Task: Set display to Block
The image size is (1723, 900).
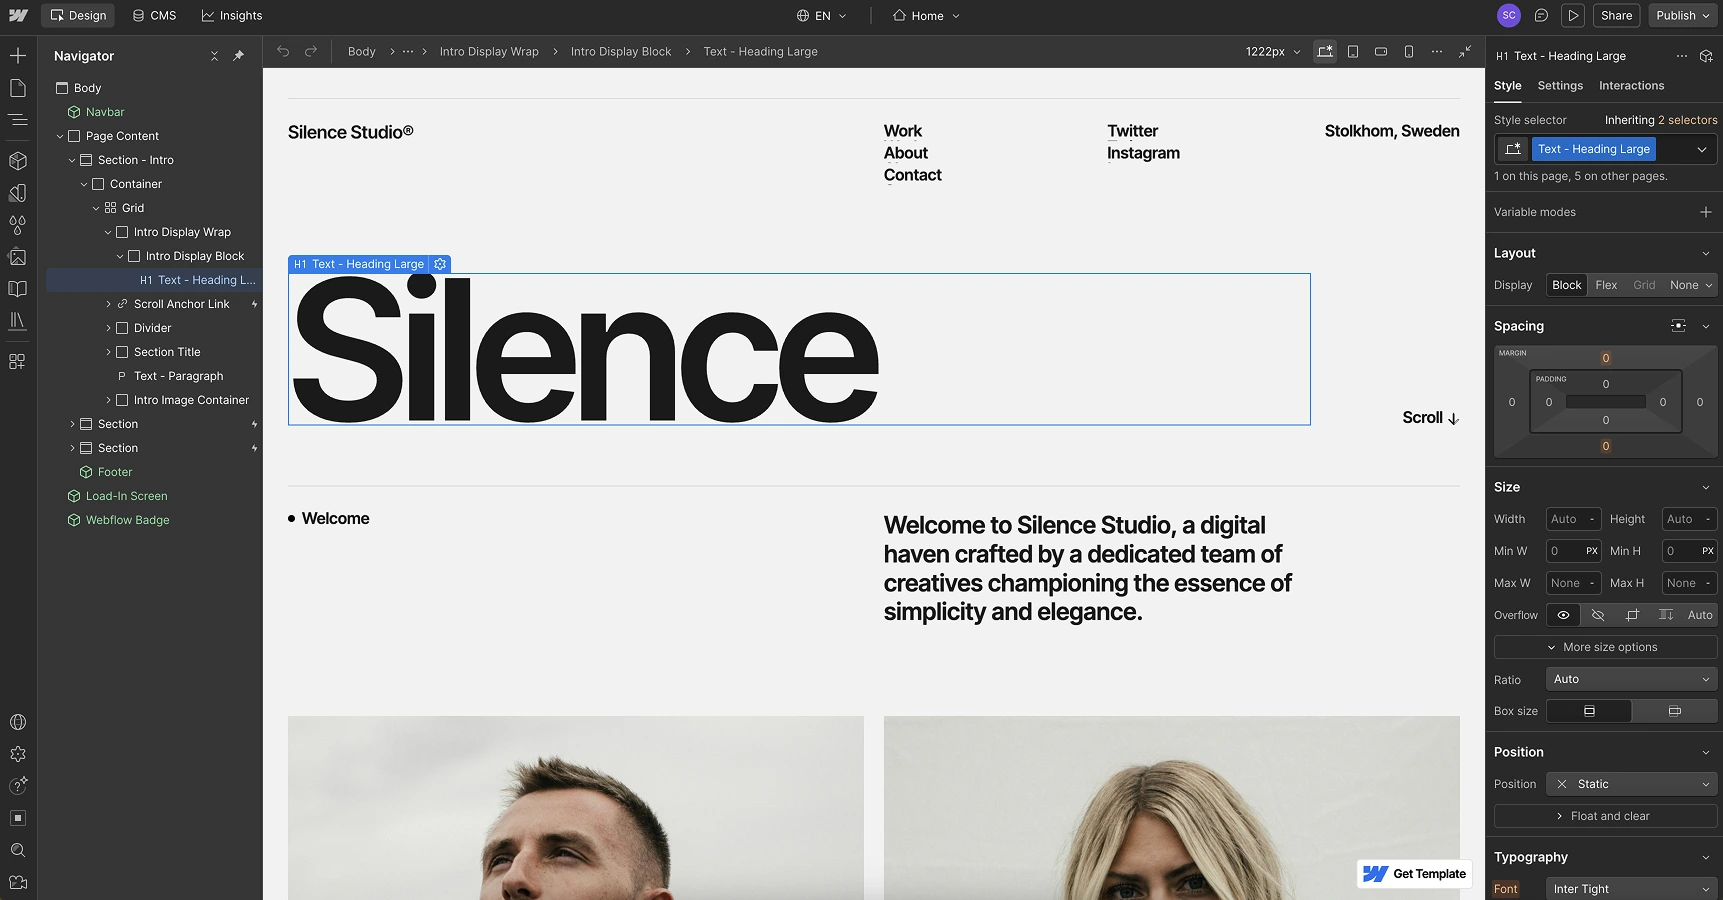Action: click(1567, 285)
